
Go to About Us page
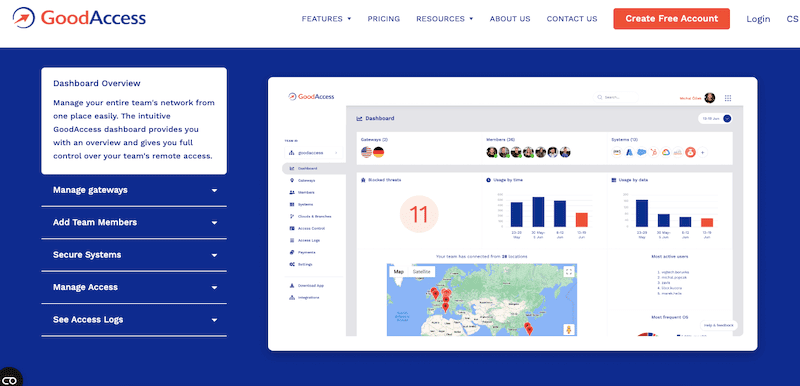(x=510, y=19)
